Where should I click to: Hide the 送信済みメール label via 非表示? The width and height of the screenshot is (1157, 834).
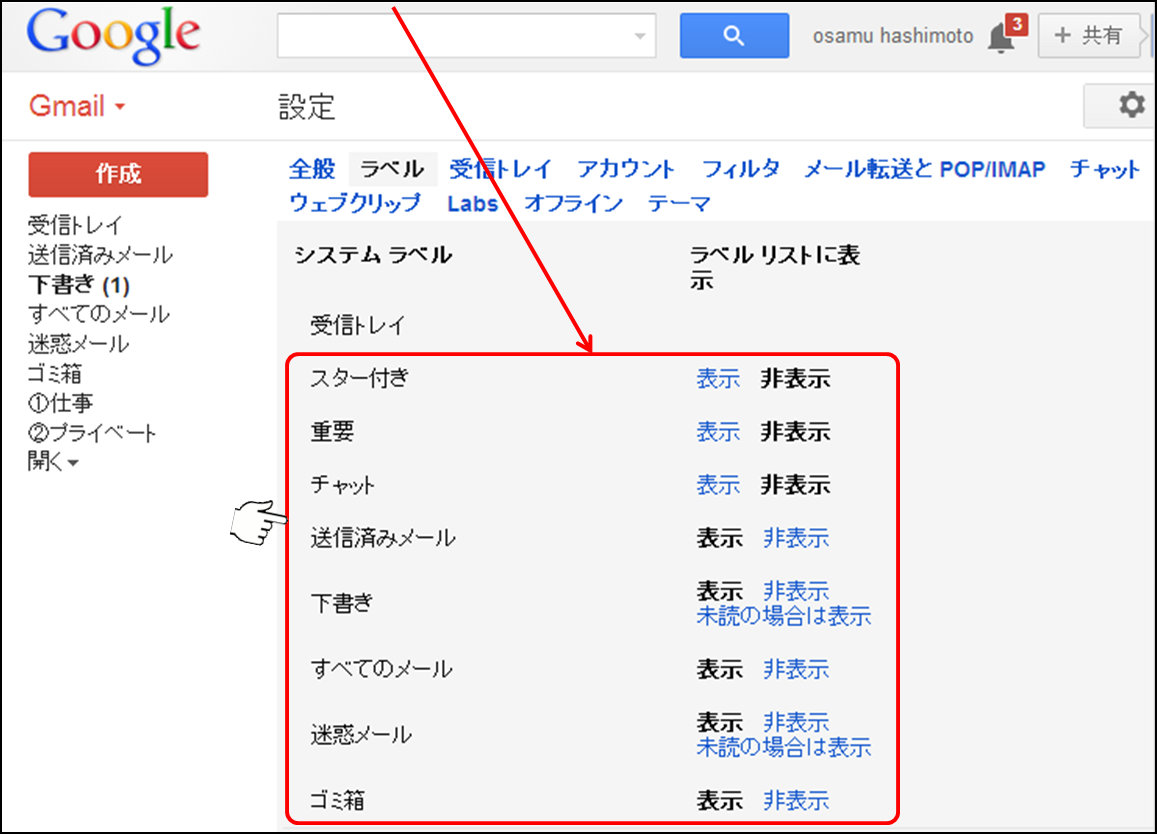796,538
